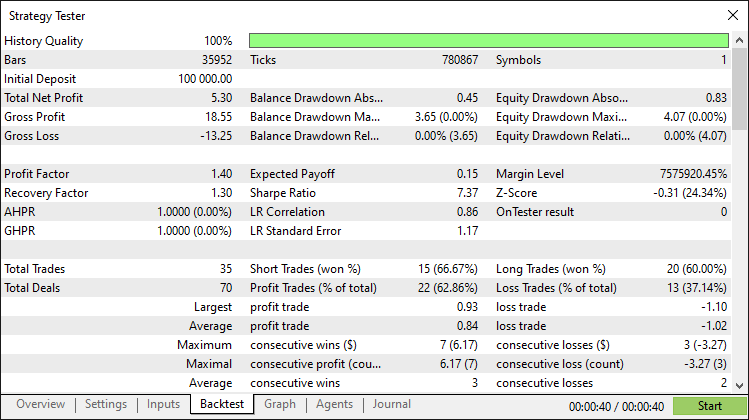The image size is (749, 420).
Task: Click the elapsed time 00:00:40 / 00:00:40
Action: click(615, 406)
